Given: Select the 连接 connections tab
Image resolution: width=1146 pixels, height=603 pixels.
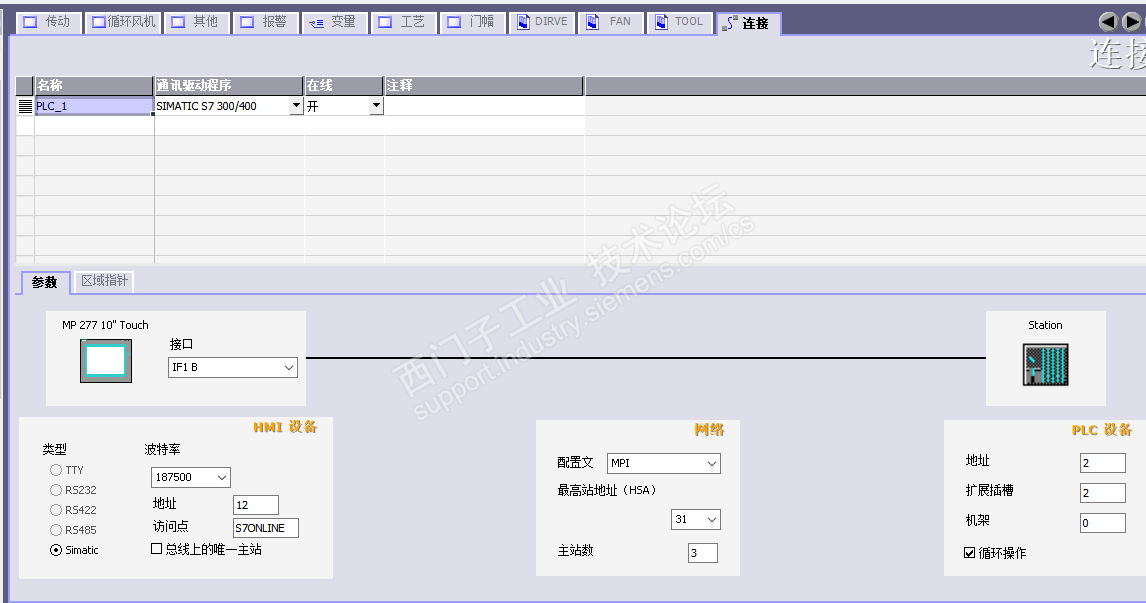Looking at the screenshot, I should pyautogui.click(x=748, y=23).
